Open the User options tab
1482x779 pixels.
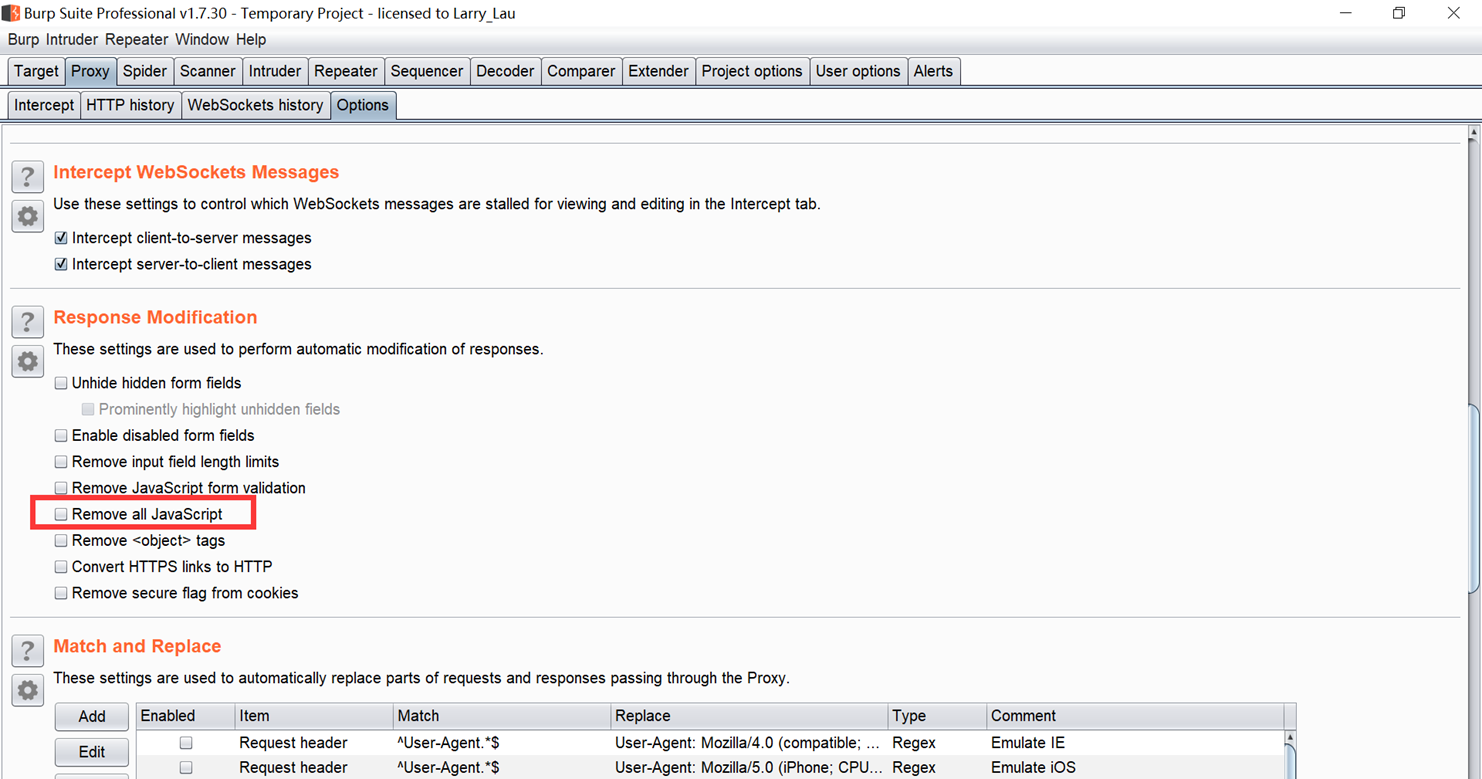pos(858,71)
